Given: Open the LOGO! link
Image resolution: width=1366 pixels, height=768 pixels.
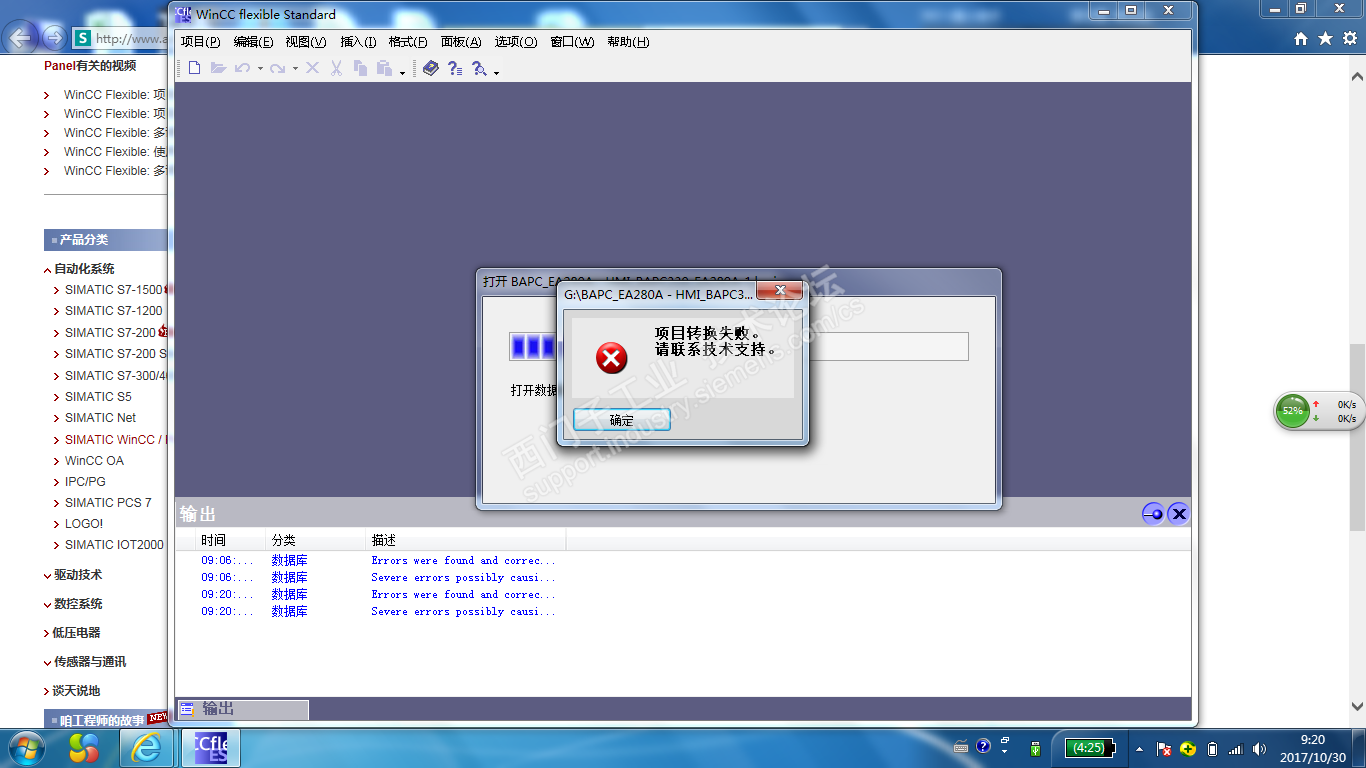Looking at the screenshot, I should 84,524.
